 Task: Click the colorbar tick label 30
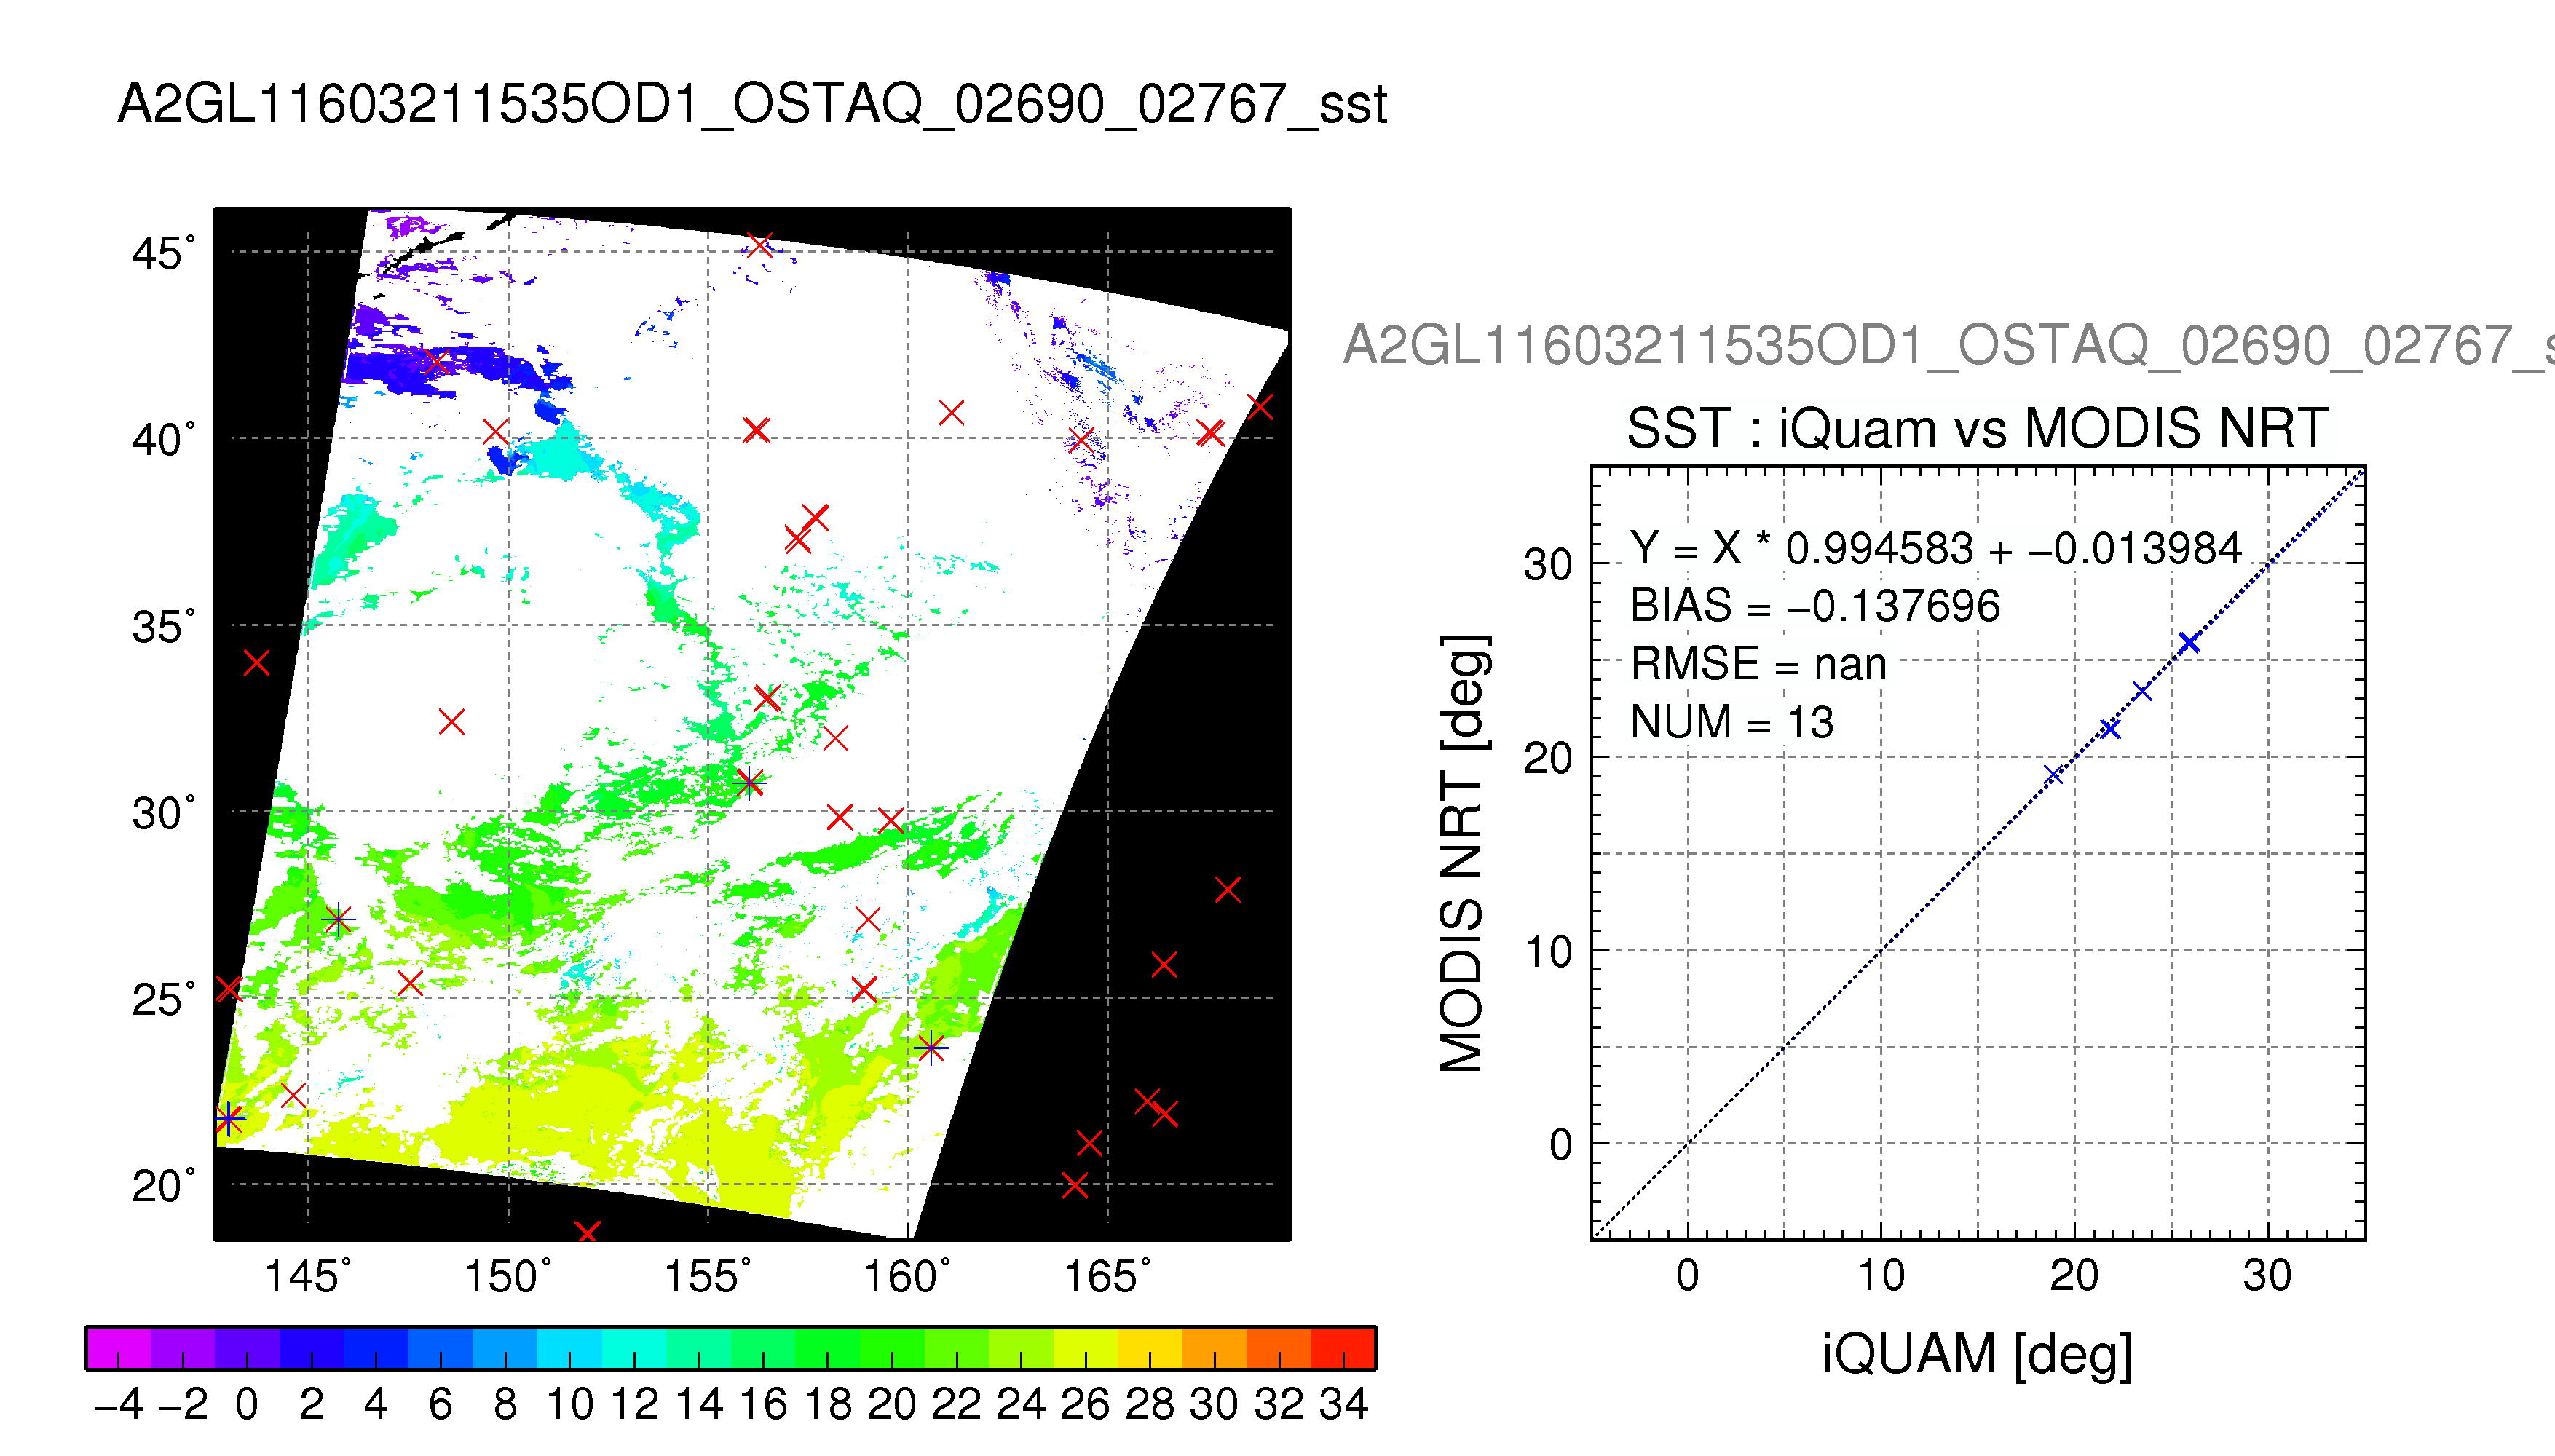[1214, 1405]
